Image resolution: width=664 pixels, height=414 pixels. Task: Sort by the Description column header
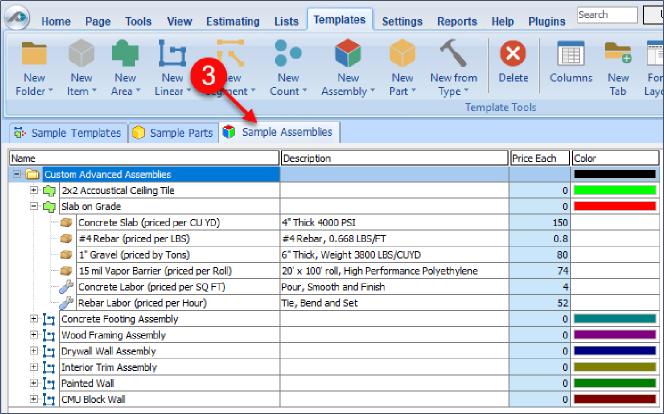pyautogui.click(x=394, y=158)
